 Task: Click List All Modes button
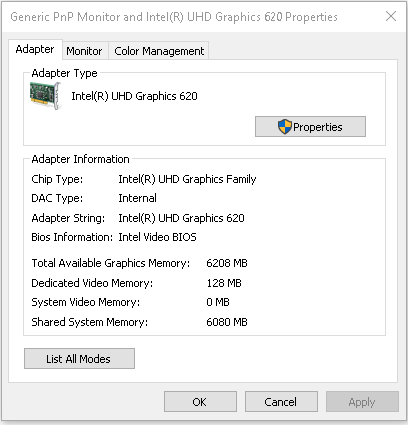(79, 359)
